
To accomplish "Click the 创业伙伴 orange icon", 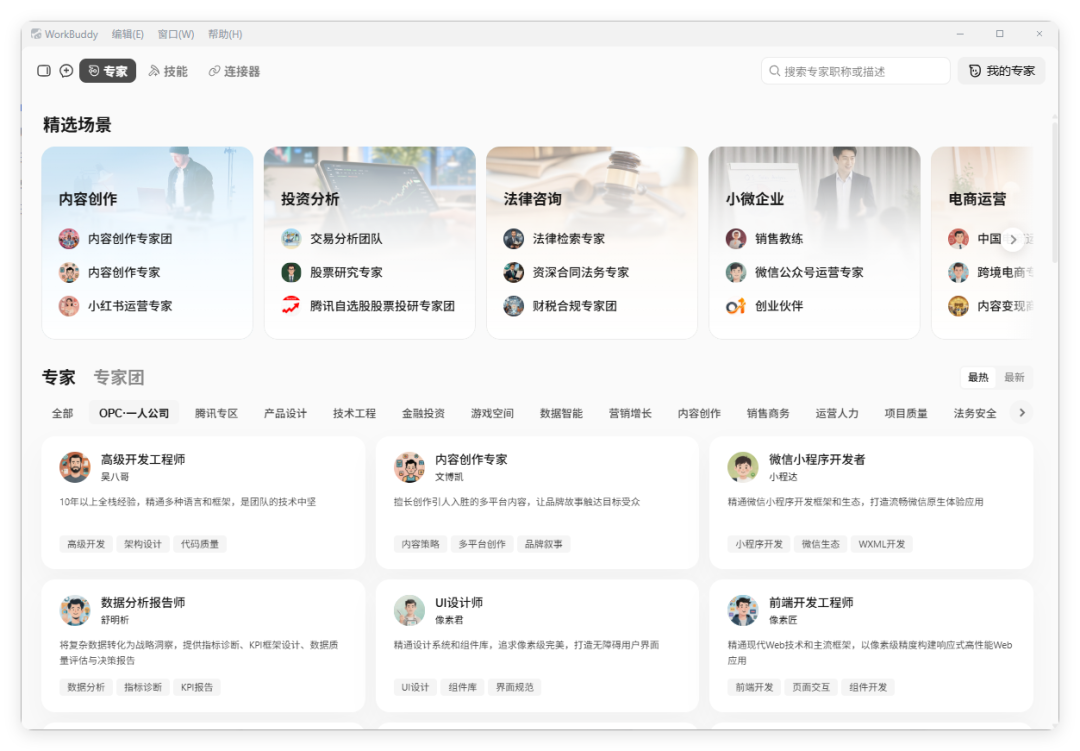I will 736,306.
